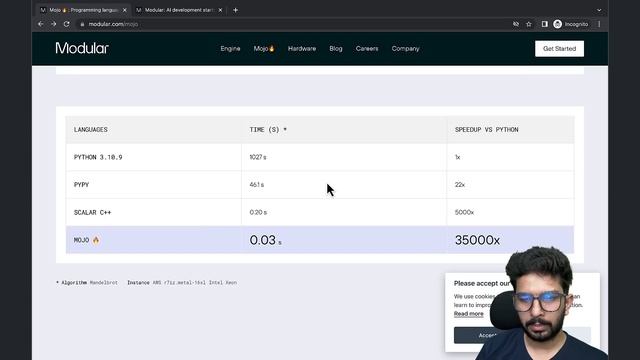Image resolution: width=640 pixels, height=360 pixels.
Task: Open the Chrome three-dot menu
Action: pyautogui.click(x=599, y=24)
